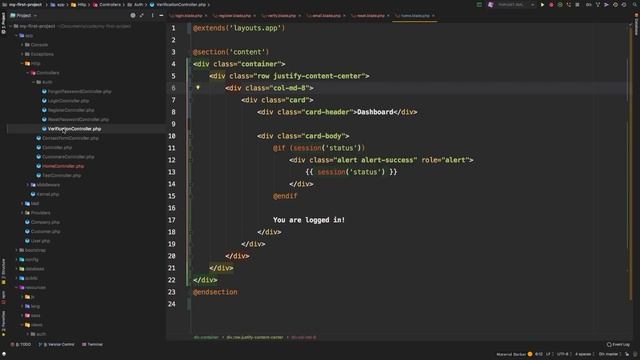The height and width of the screenshot is (360, 640).
Task: Collapse the Controllers folder
Action: (28, 73)
